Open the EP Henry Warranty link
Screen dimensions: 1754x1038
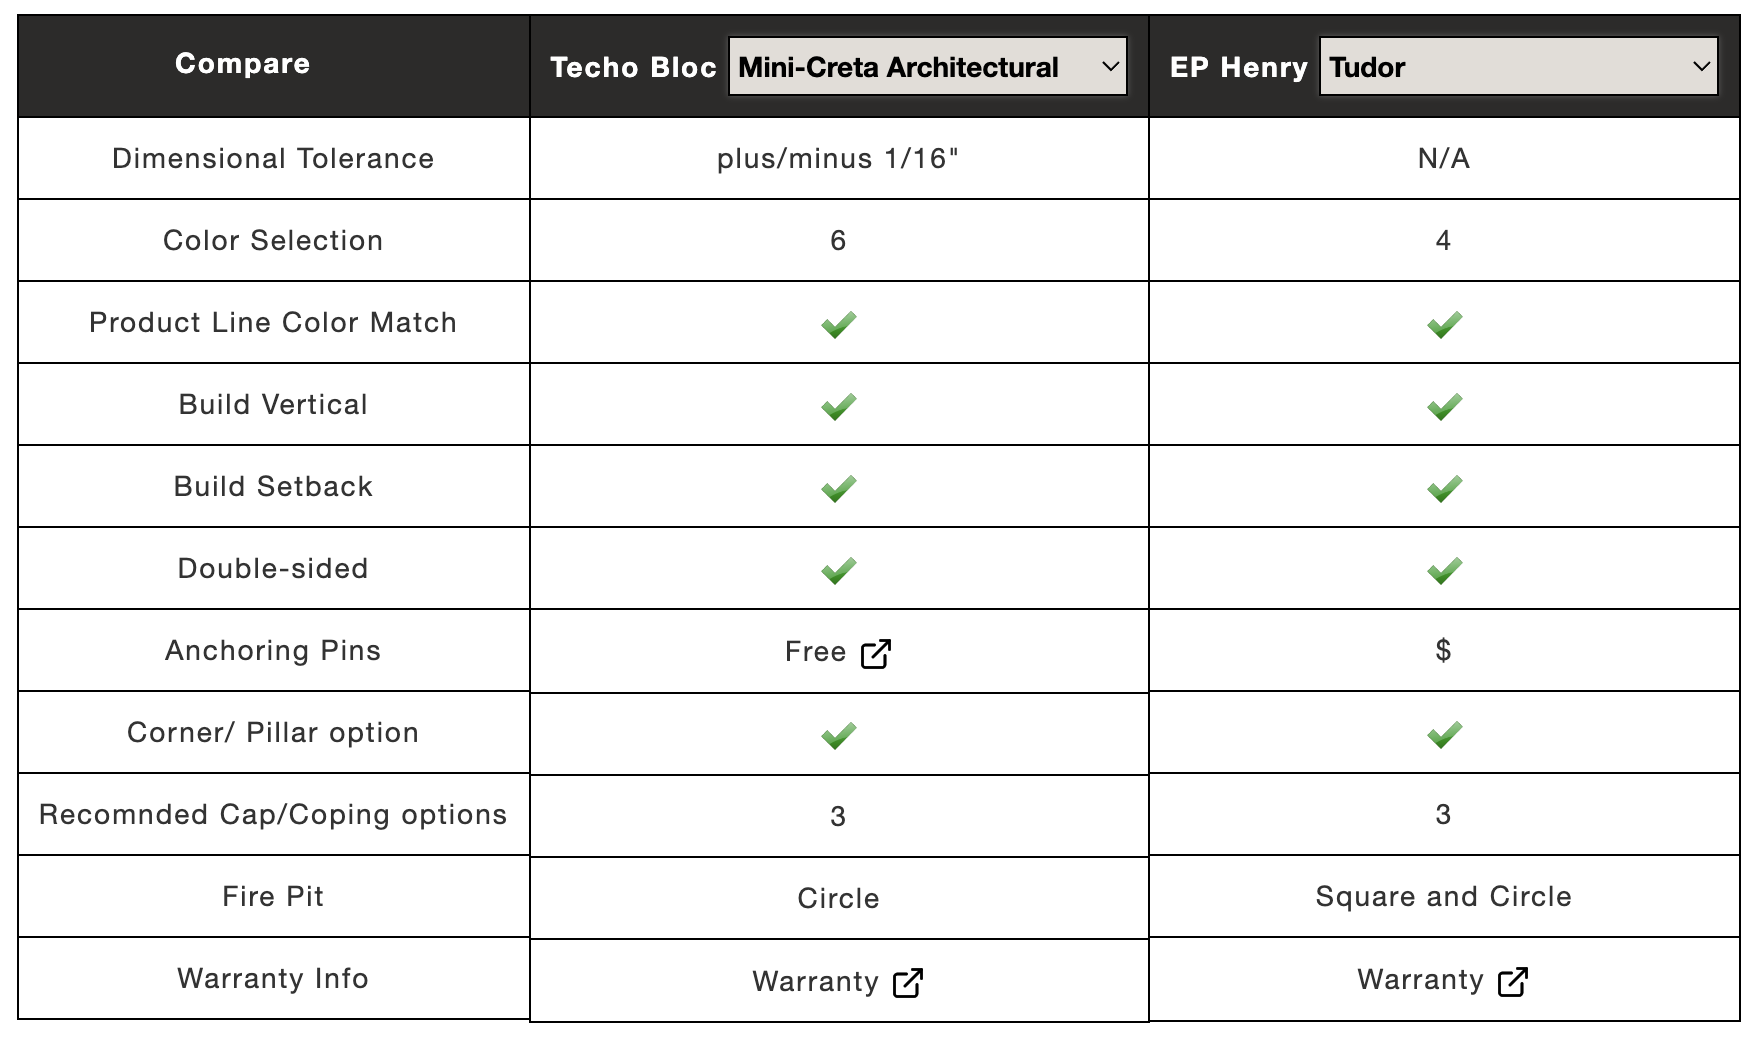1420,980
